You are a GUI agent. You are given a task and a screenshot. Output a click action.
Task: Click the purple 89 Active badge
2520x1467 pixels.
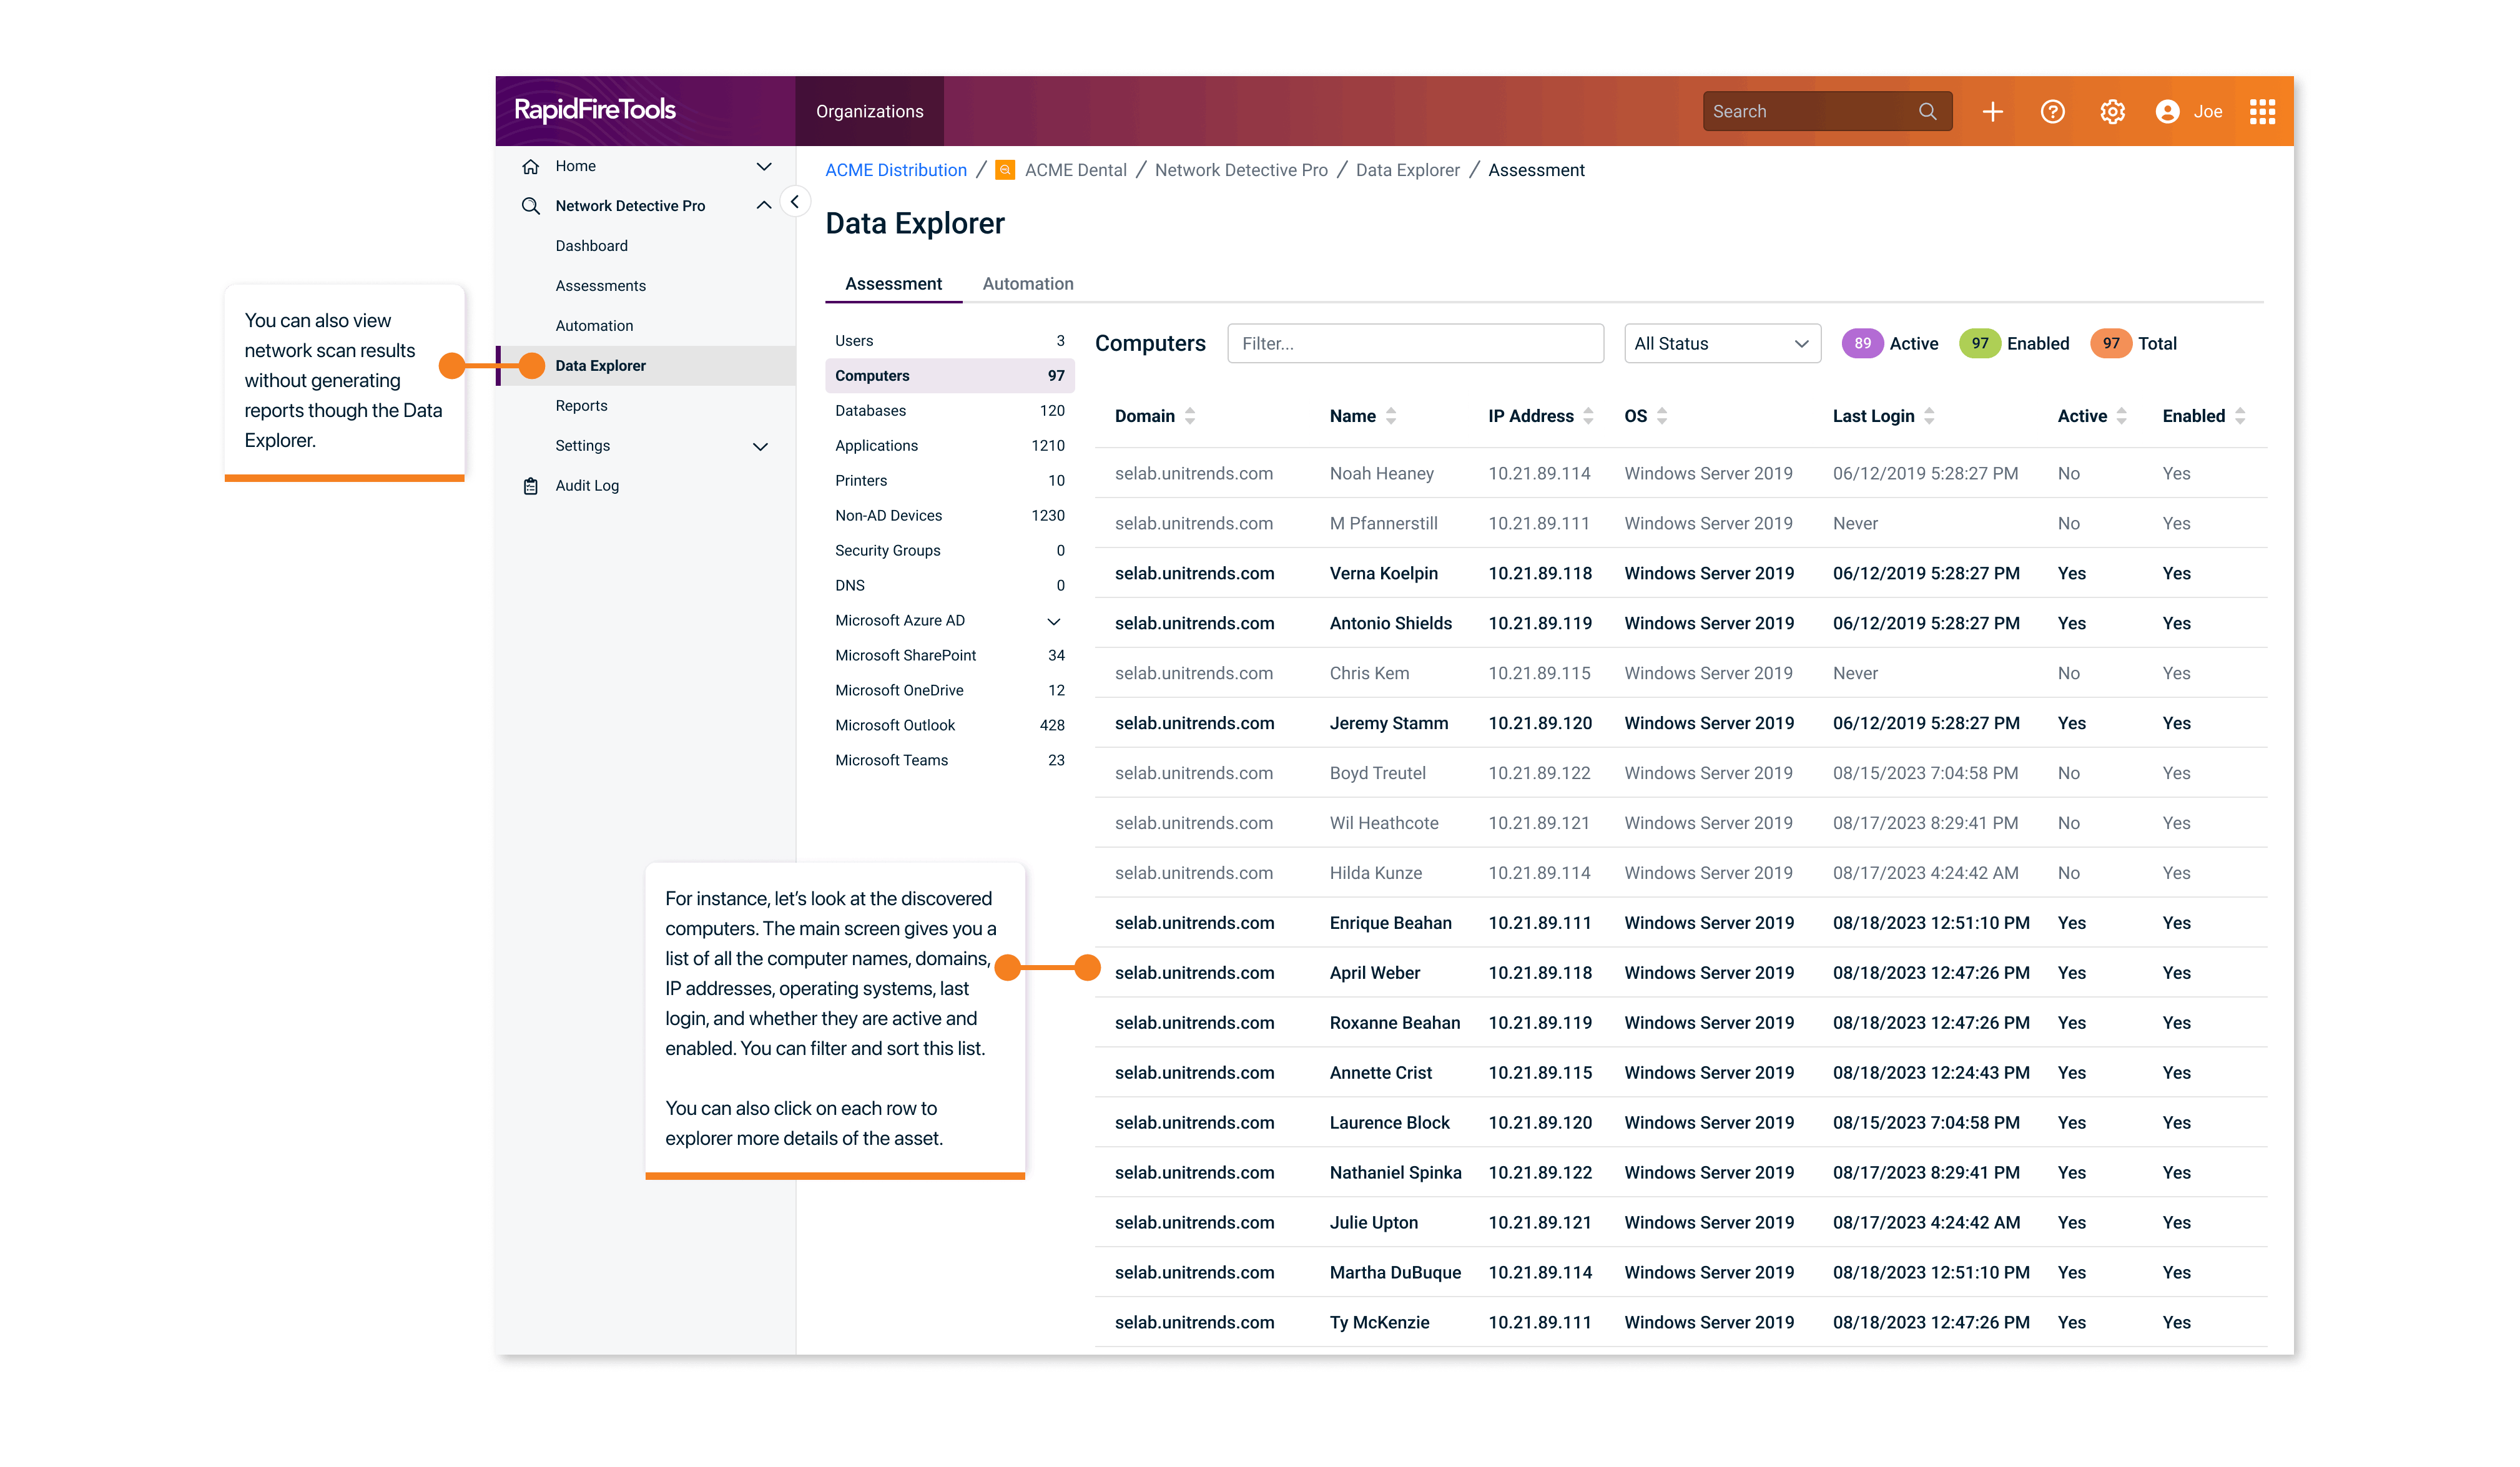point(1862,343)
